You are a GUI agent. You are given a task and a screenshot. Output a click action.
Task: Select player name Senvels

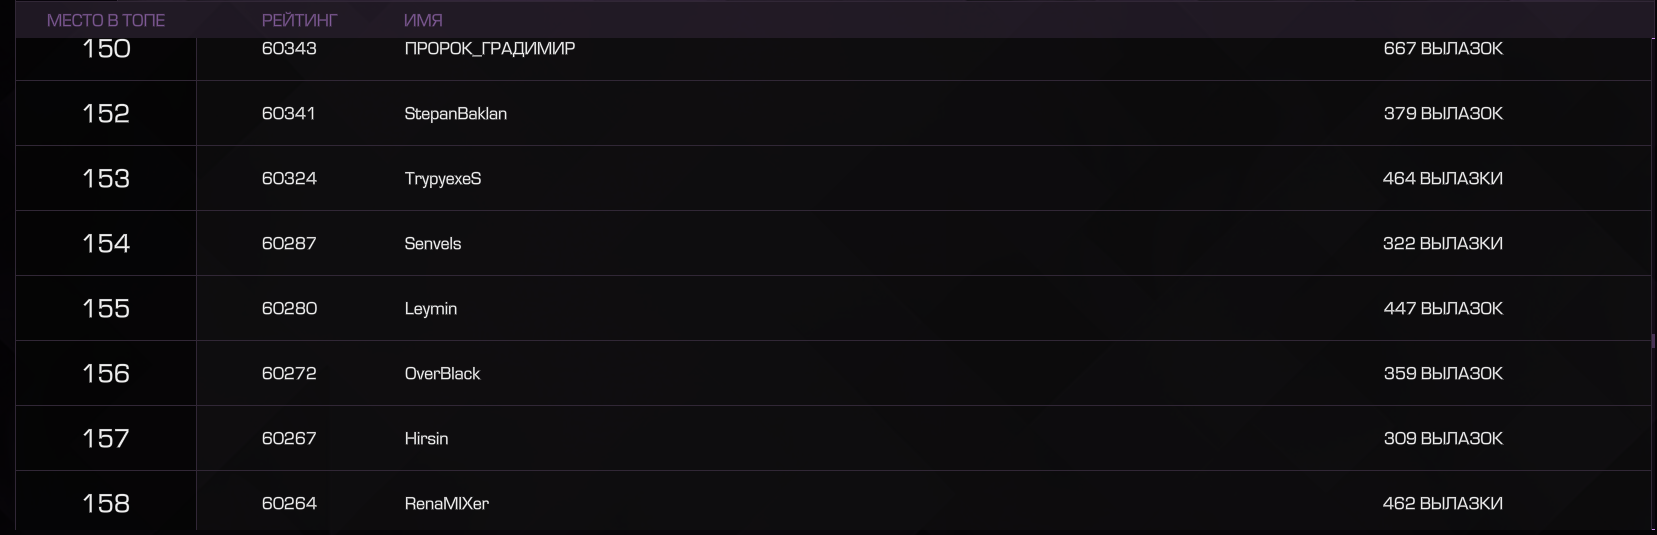(x=432, y=244)
